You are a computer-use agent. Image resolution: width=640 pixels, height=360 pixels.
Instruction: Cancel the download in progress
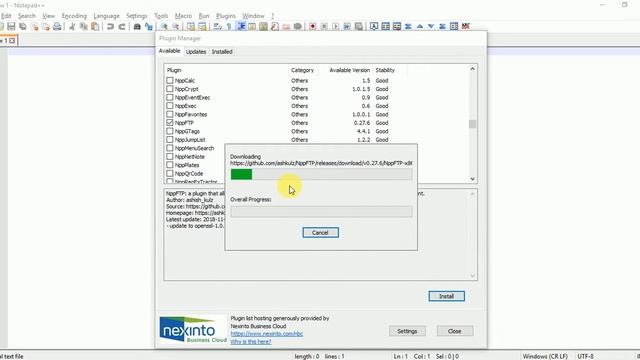pyautogui.click(x=320, y=233)
